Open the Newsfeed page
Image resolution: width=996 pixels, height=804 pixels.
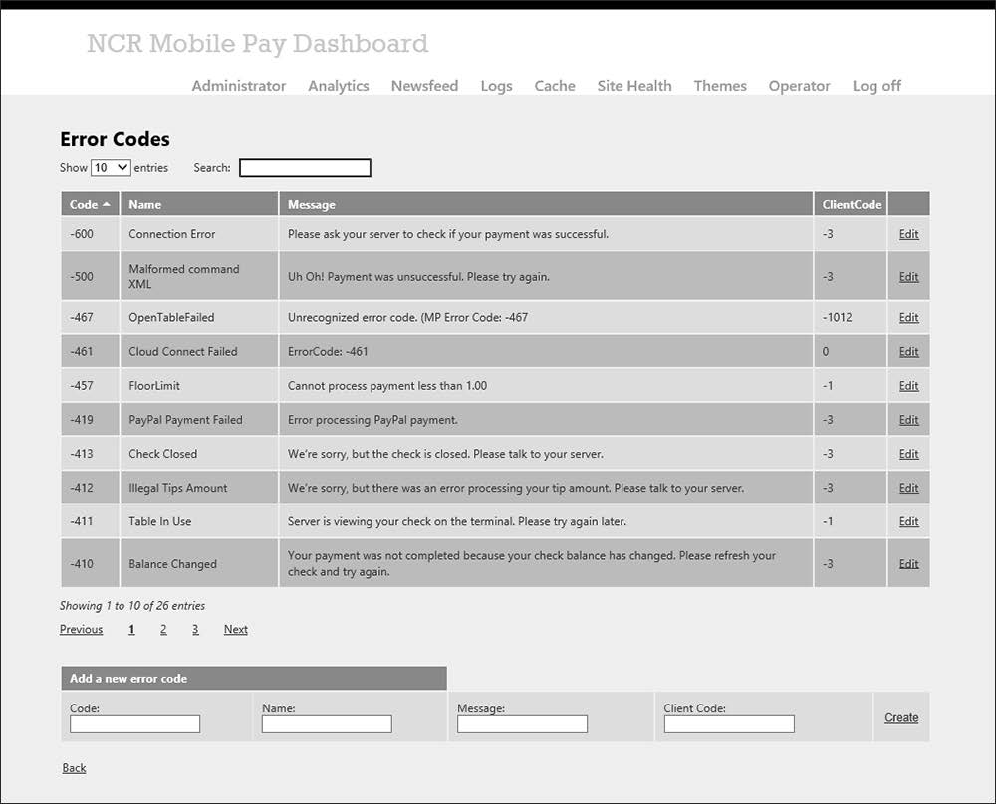tap(424, 86)
